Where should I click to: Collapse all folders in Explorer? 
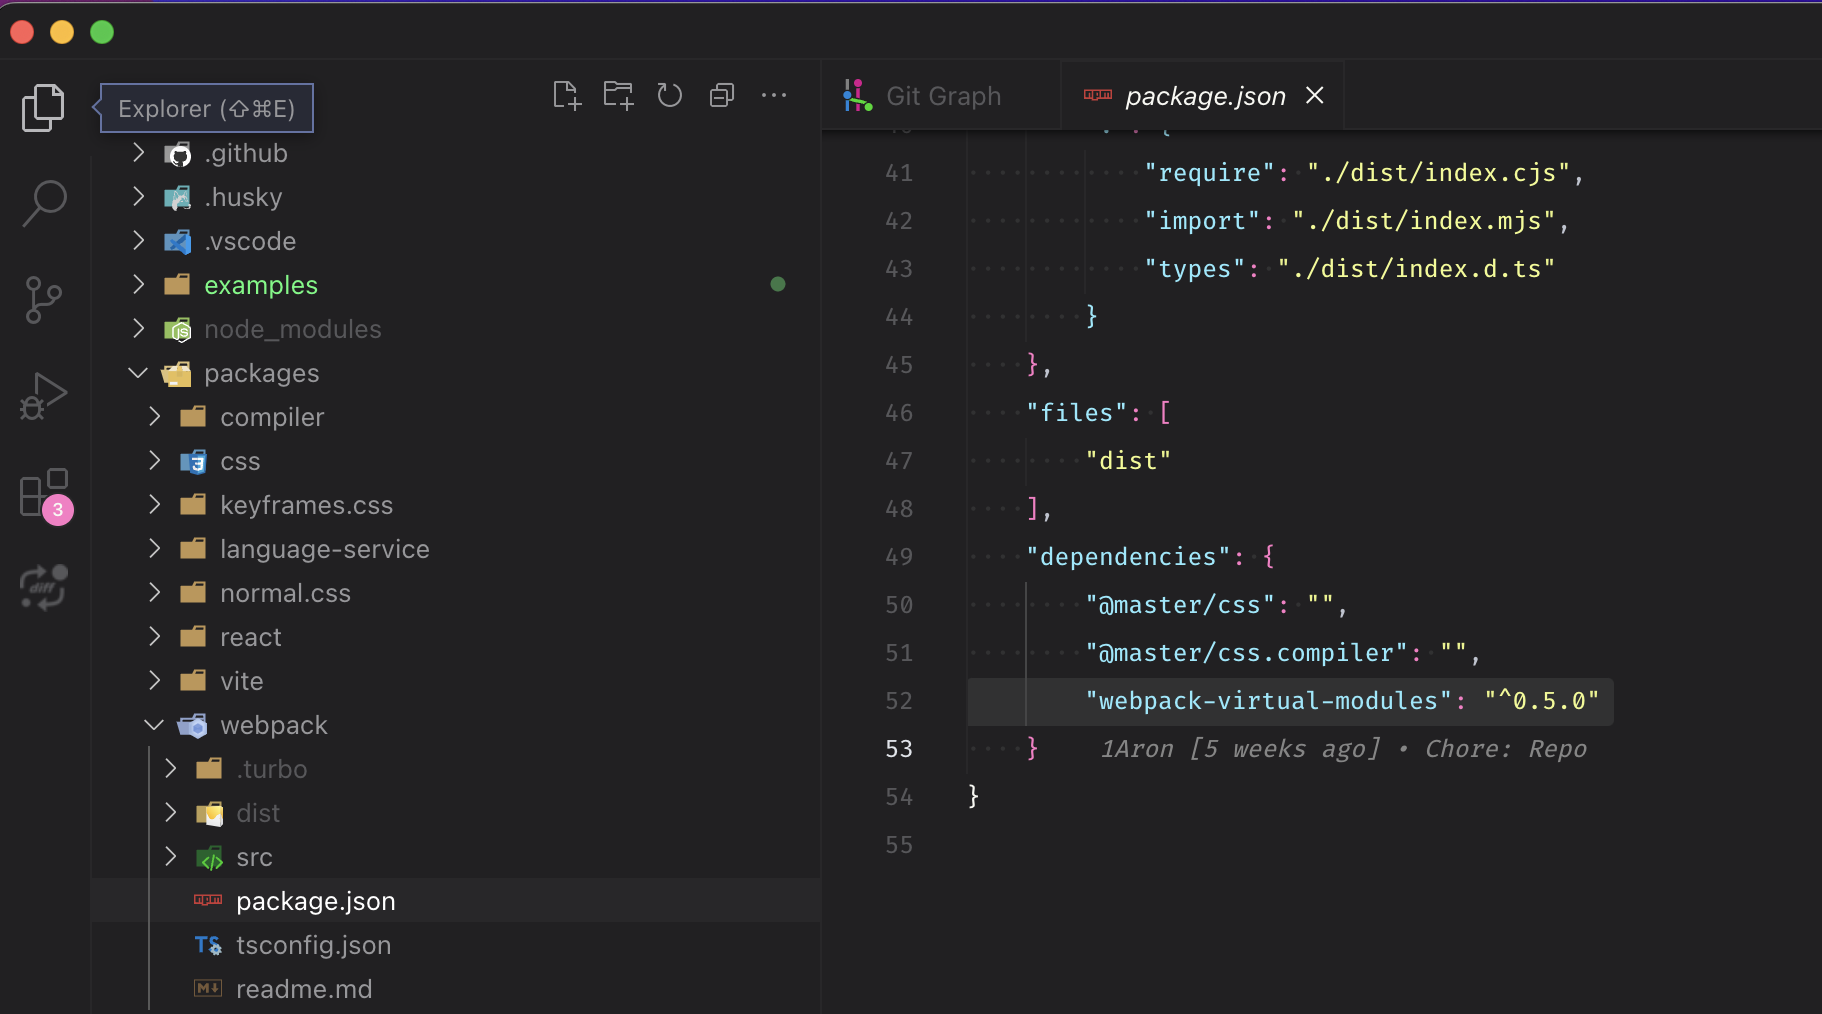721,95
